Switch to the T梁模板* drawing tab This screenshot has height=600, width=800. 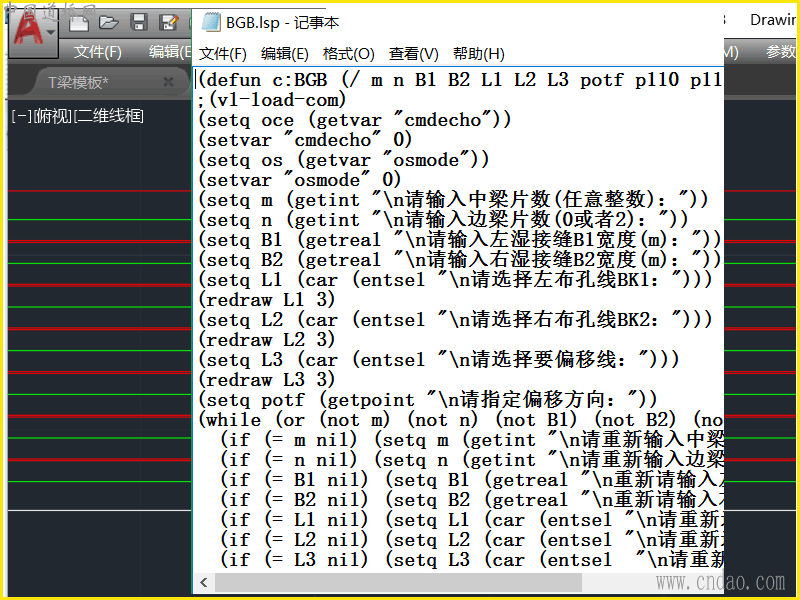78,82
